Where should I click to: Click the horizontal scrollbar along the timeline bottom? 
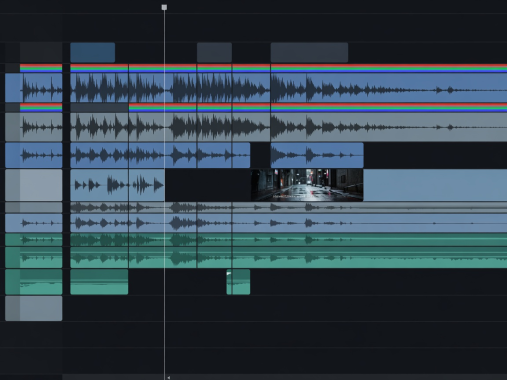284,377
